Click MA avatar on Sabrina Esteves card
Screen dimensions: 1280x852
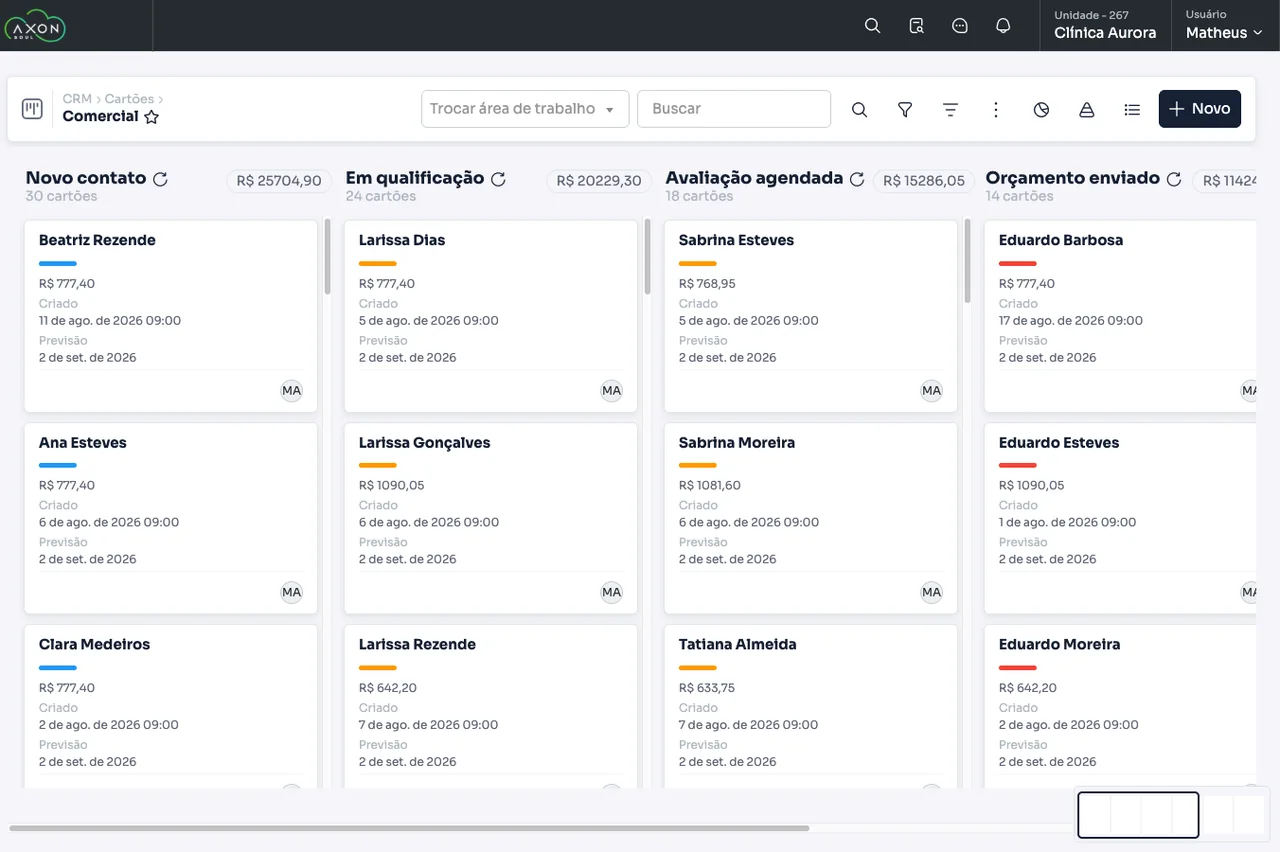[x=931, y=391]
